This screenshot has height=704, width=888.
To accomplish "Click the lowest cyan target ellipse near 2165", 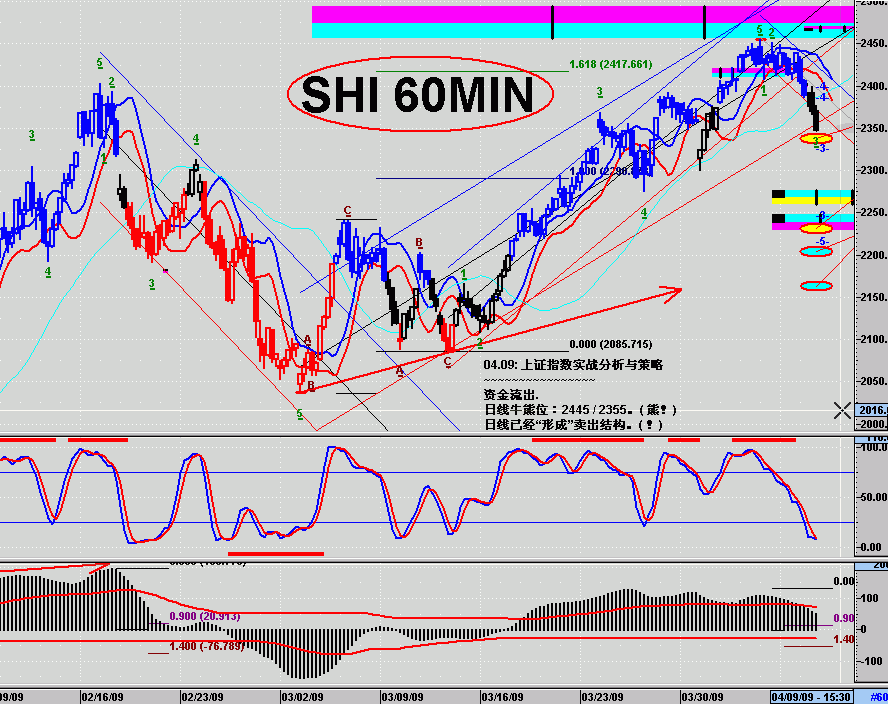I will 816,286.
